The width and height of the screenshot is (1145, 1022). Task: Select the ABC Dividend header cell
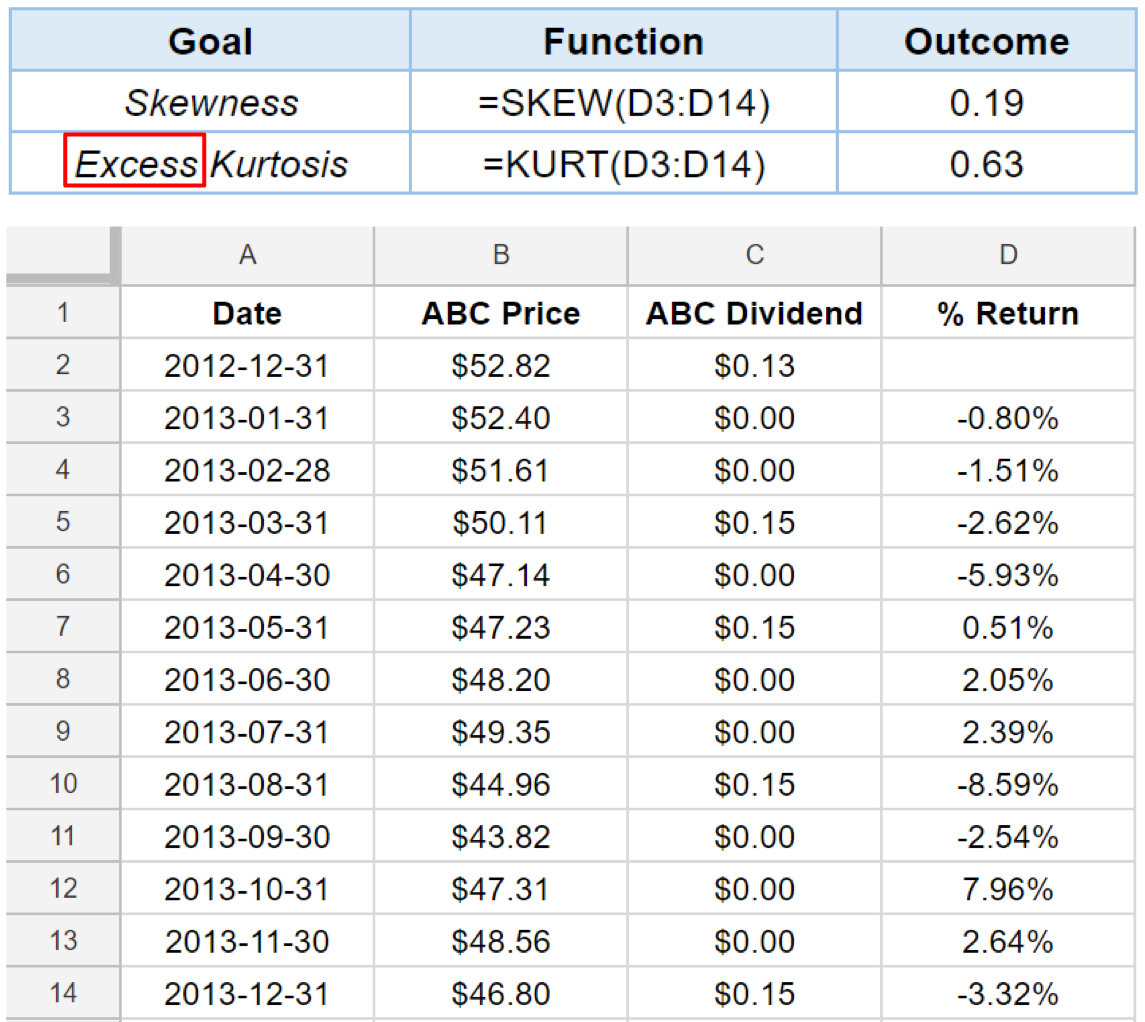coord(754,312)
